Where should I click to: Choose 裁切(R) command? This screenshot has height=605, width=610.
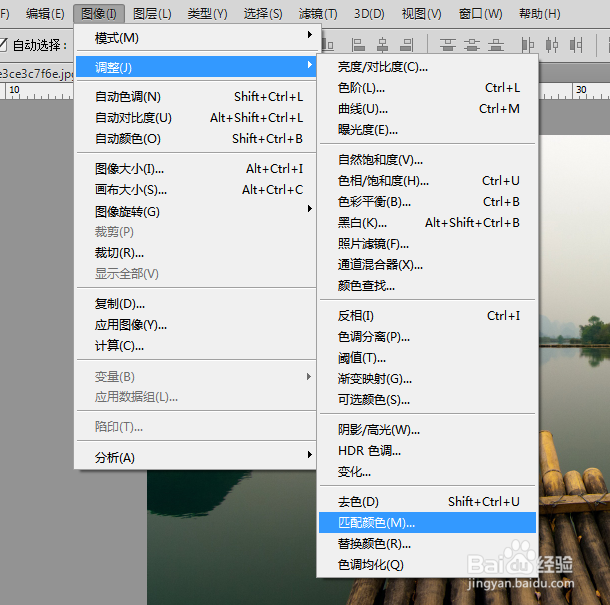[196, 253]
